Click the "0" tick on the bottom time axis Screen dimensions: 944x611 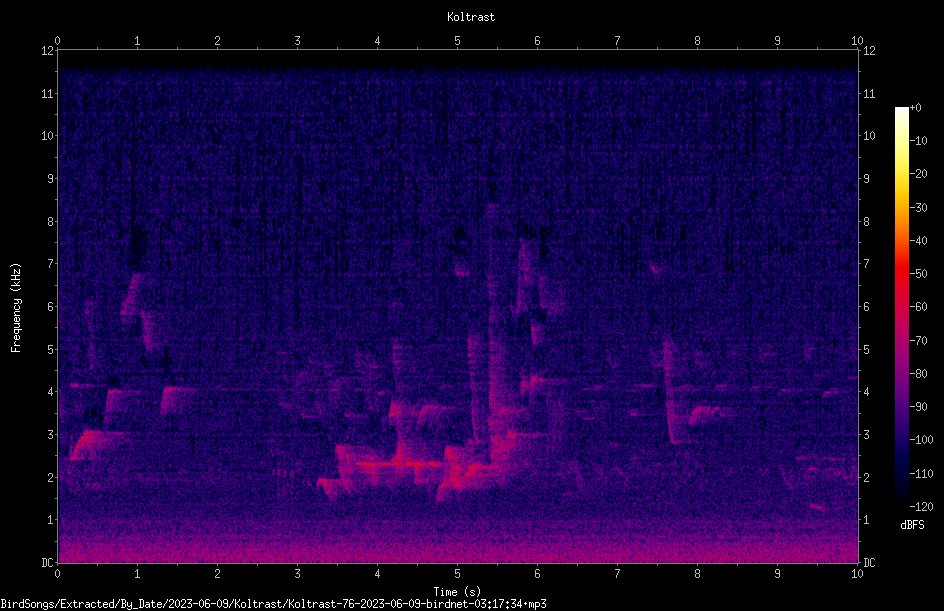57,574
